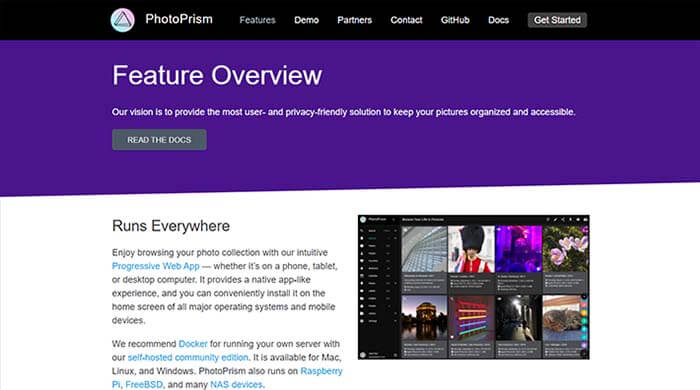Go to the Partners page

click(354, 20)
